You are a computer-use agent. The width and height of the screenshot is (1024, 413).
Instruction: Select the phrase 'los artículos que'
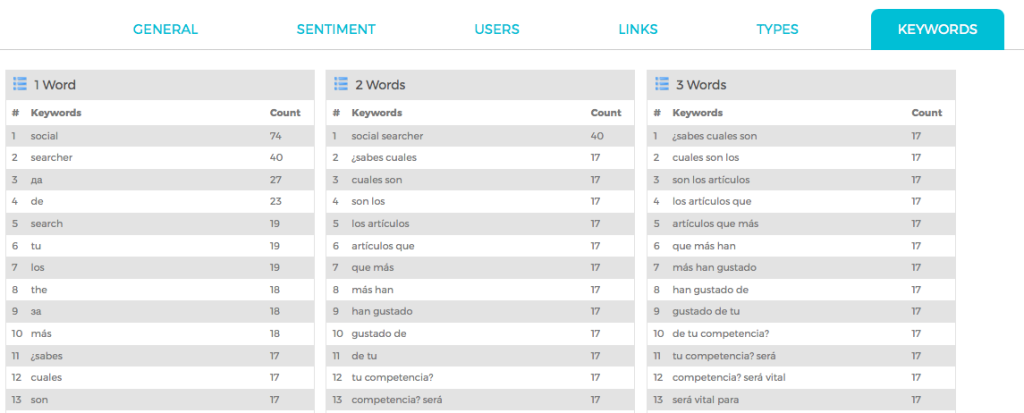pyautogui.click(x=712, y=202)
